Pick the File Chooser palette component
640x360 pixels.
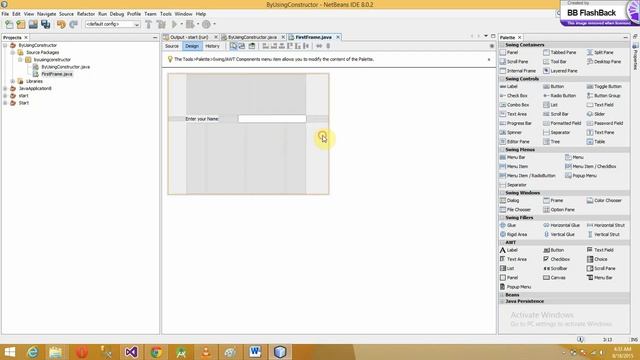515,210
